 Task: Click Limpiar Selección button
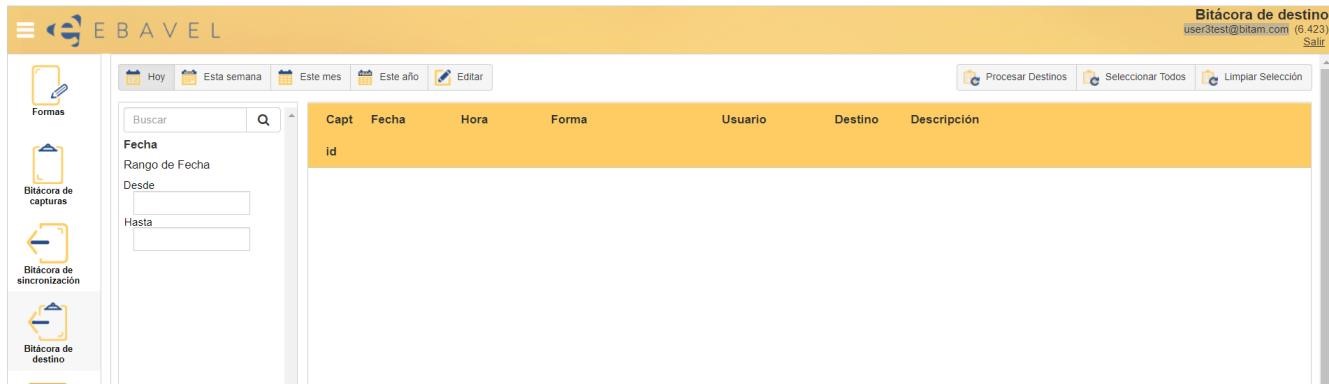[1252, 77]
